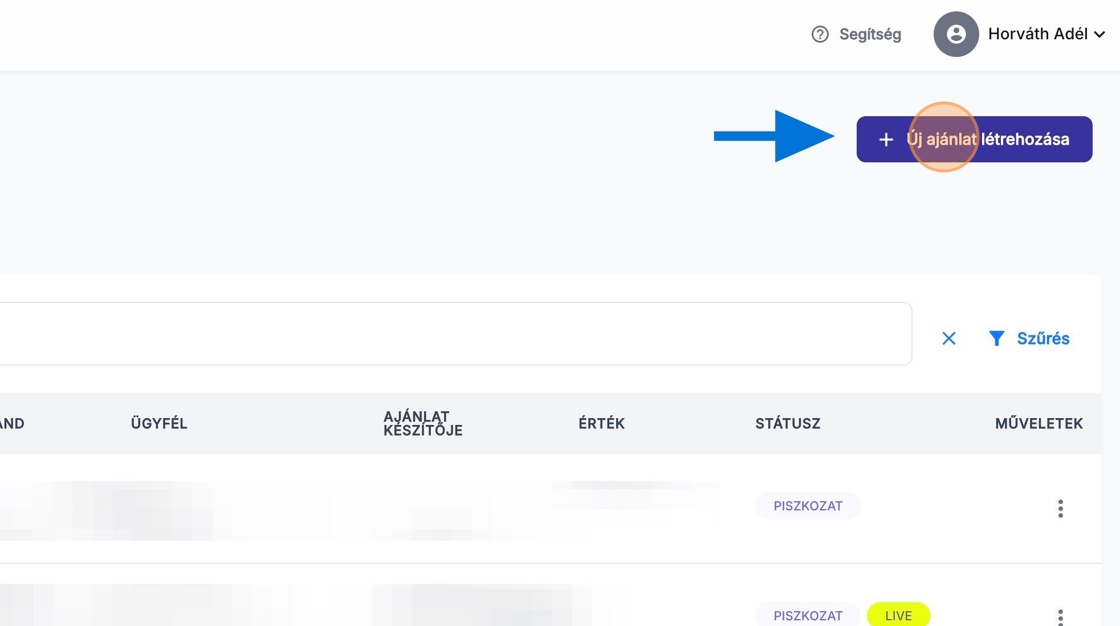Image resolution: width=1120 pixels, height=626 pixels.
Task: Click the funnel filter icon
Action: 996,339
